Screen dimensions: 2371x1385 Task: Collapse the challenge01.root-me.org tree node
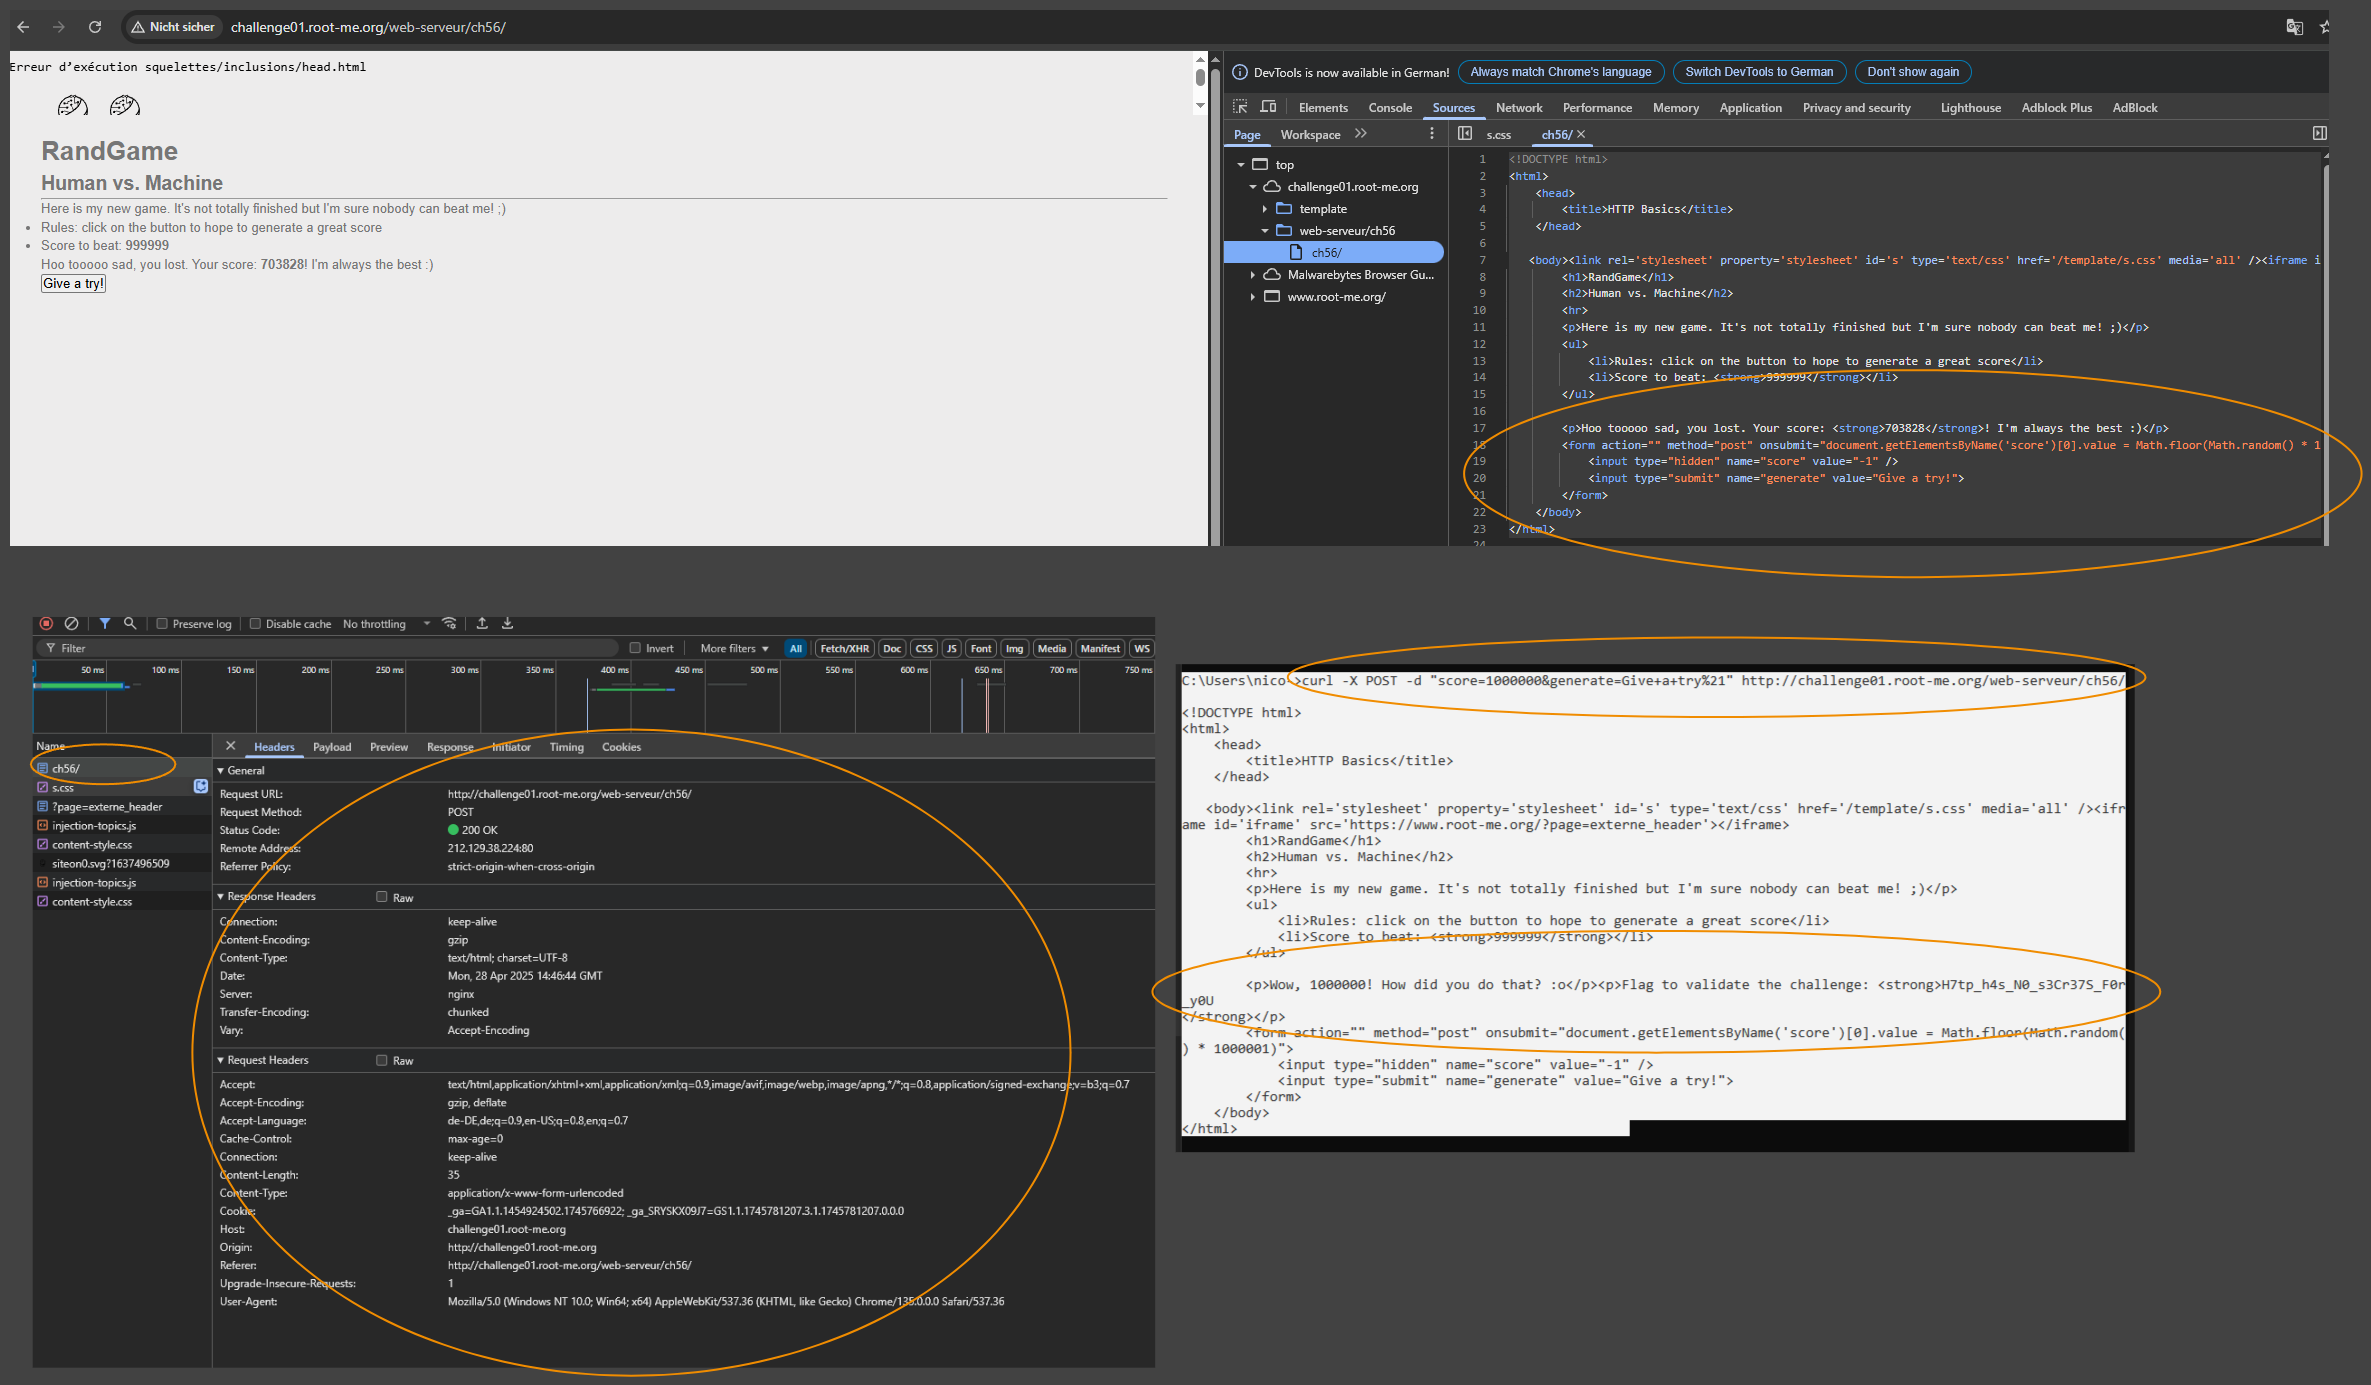coord(1253,187)
